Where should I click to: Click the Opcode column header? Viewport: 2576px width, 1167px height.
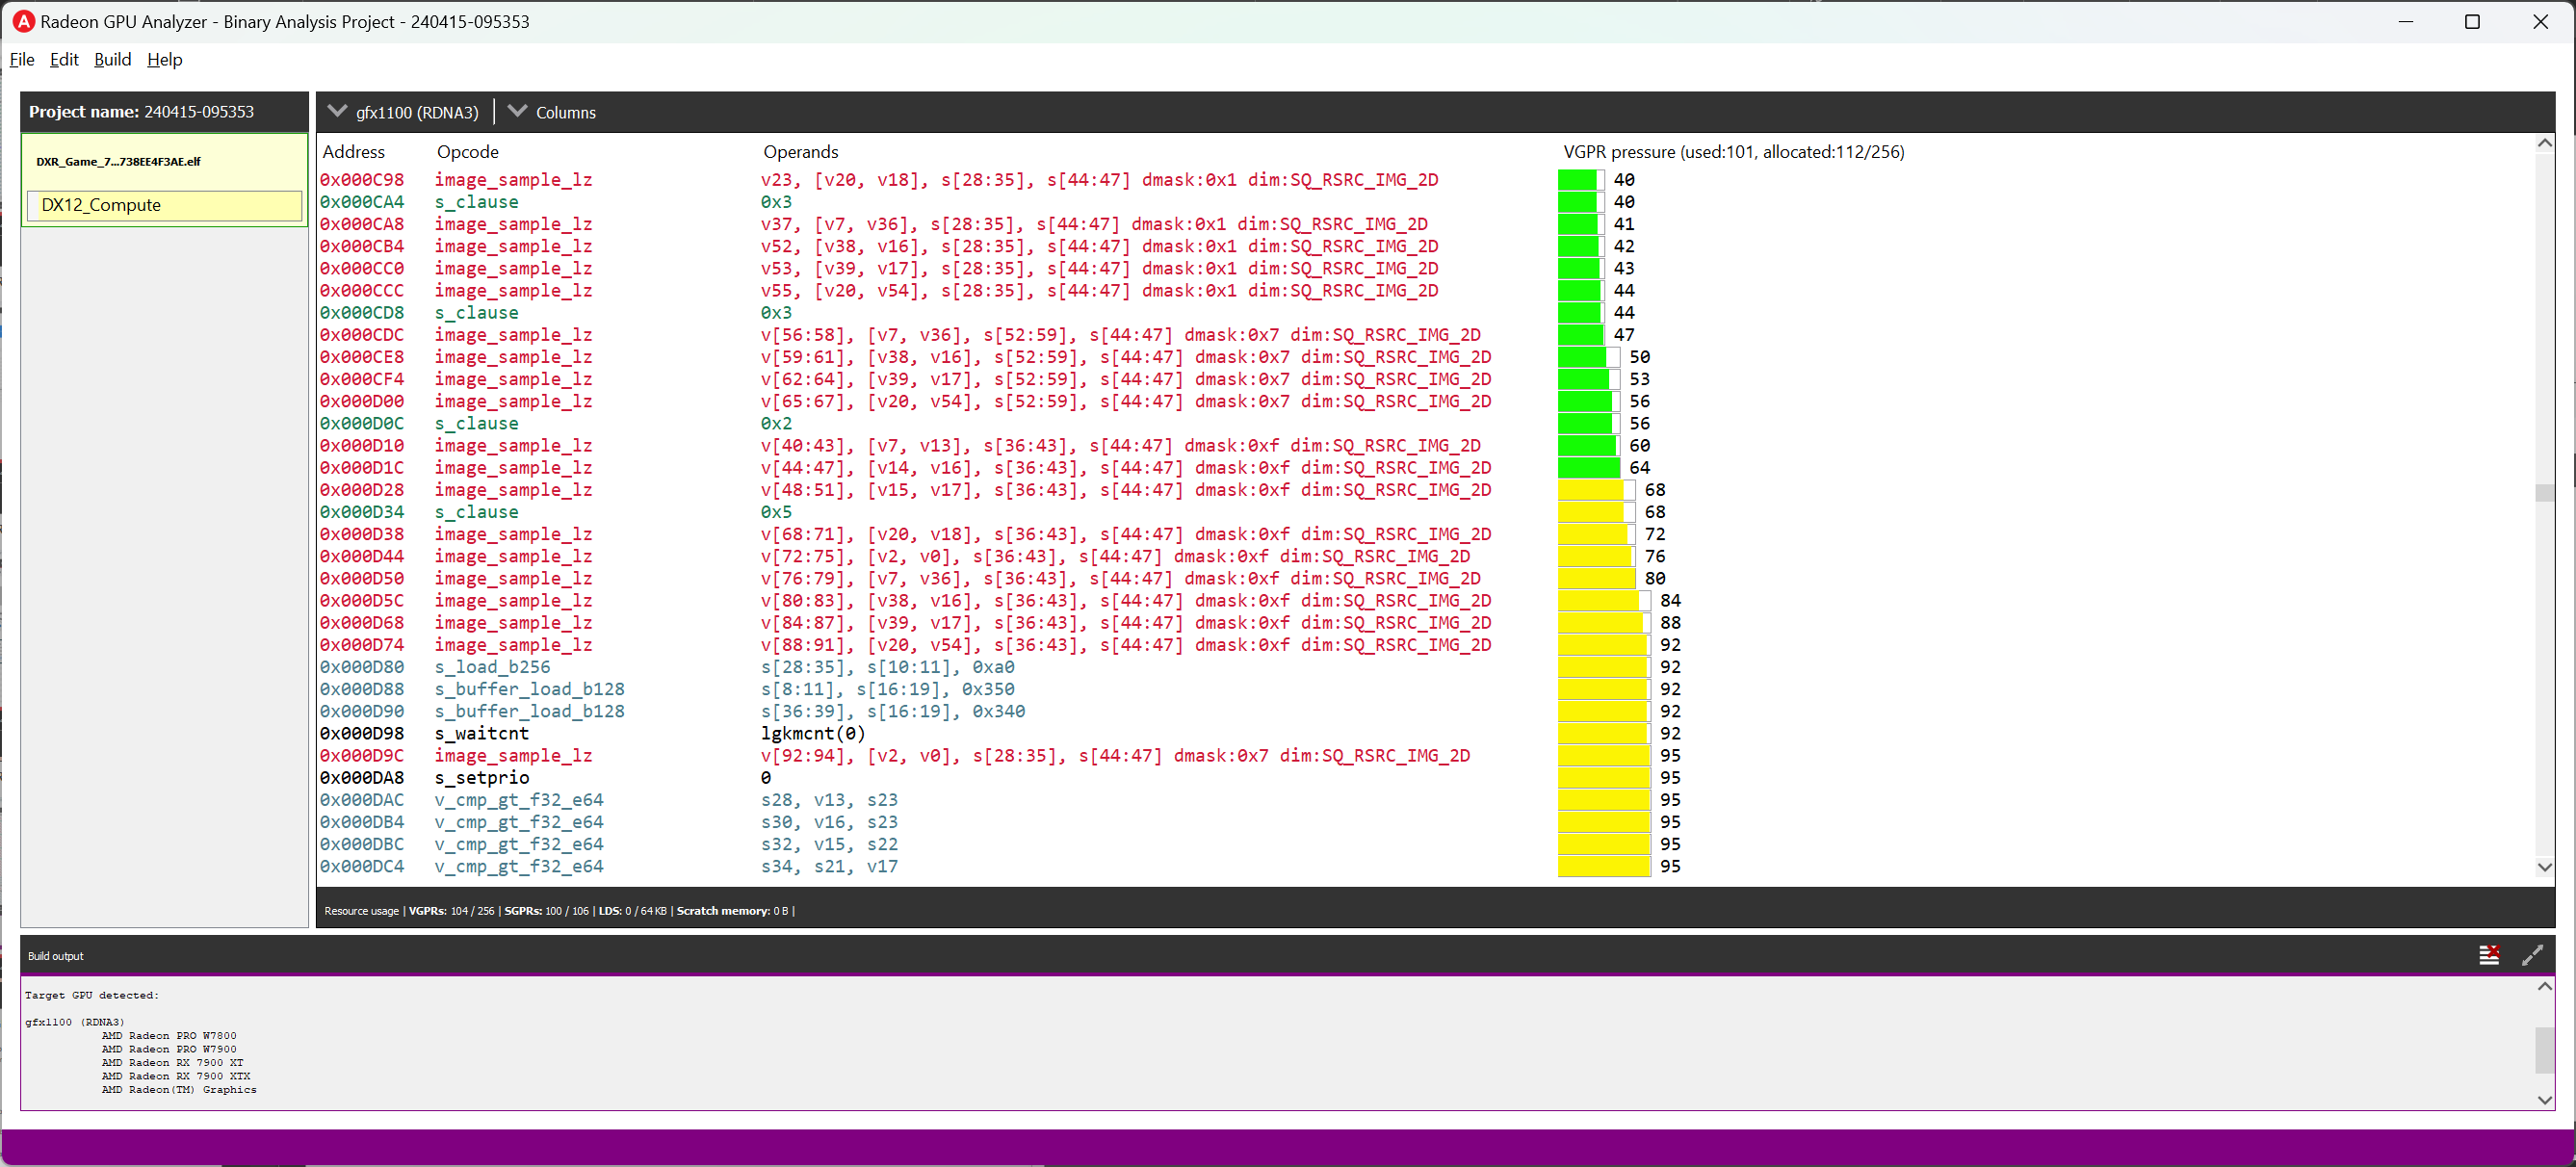click(x=468, y=151)
